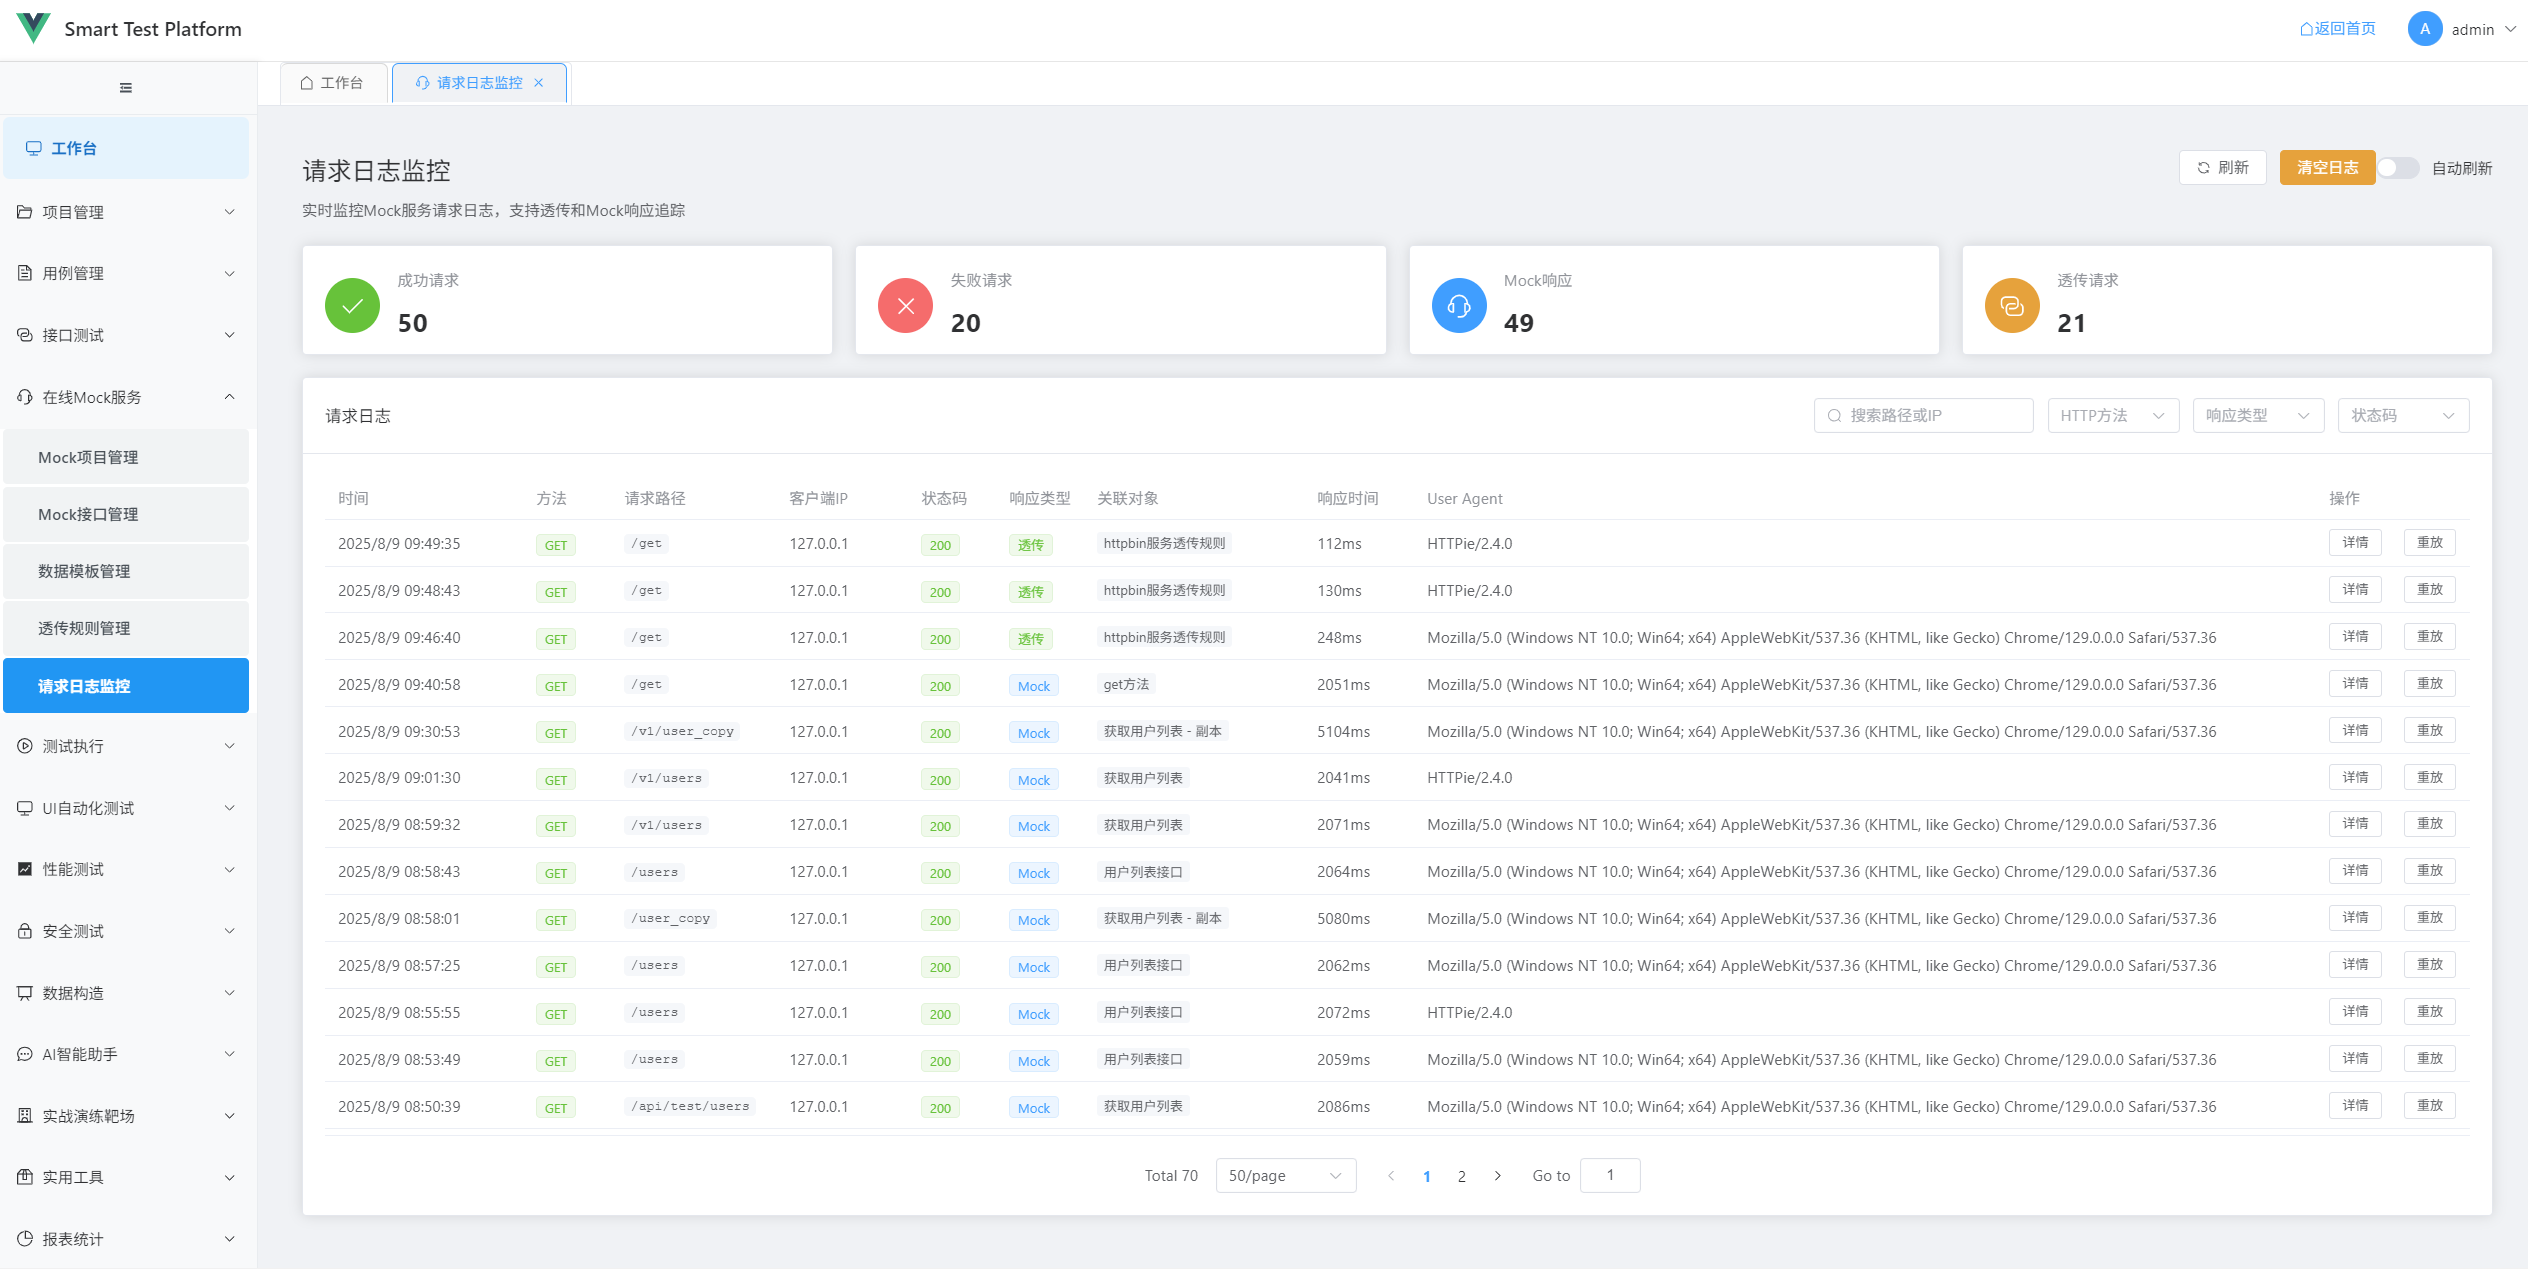Viewport: 2528px width, 1269px height.
Task: Click the refresh icon button 刷新
Action: tap(2222, 168)
